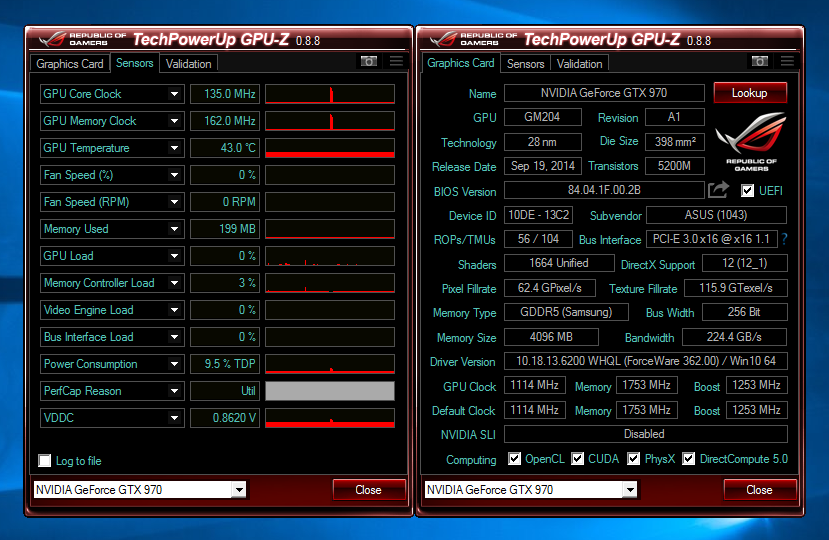The width and height of the screenshot is (829, 540).
Task: Open the VDDC sensor dropdown
Action: pyautogui.click(x=174, y=418)
